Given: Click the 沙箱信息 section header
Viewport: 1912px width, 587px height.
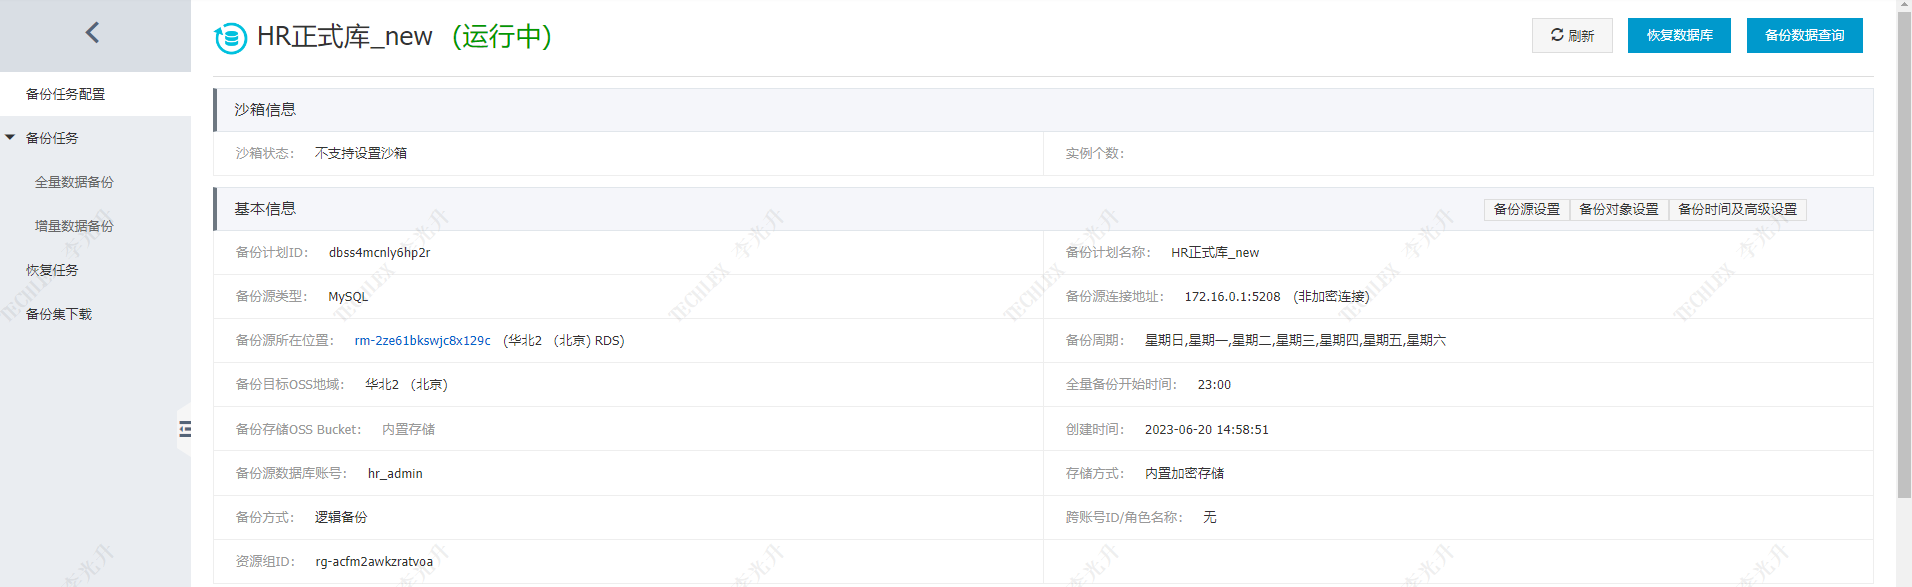Looking at the screenshot, I should click(x=265, y=110).
